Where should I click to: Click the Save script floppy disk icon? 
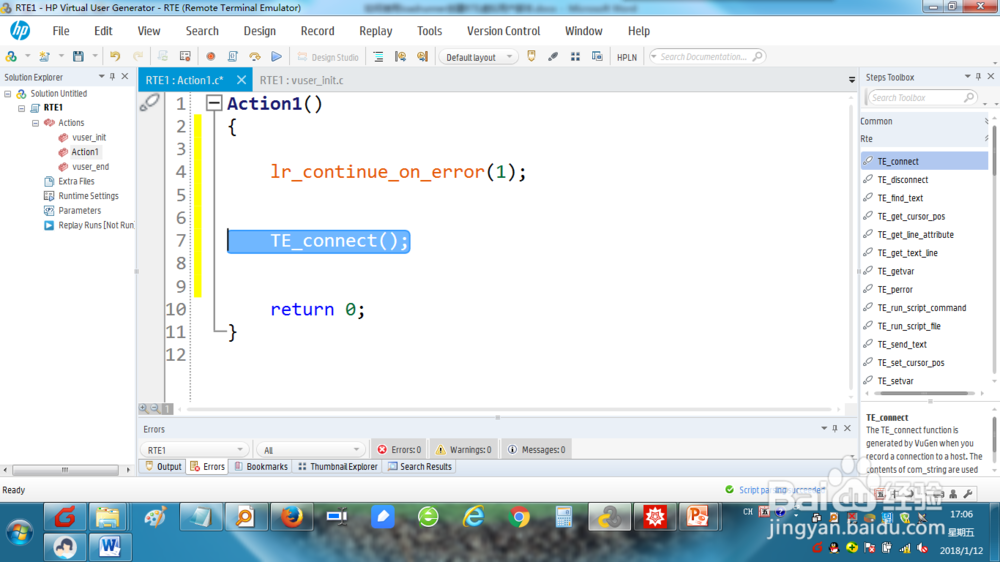coord(78,57)
